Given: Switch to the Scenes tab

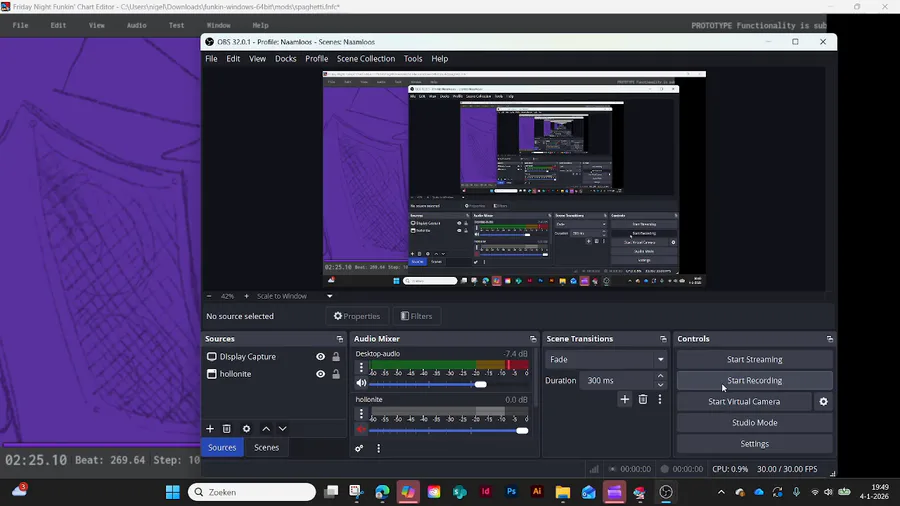Looking at the screenshot, I should pos(266,447).
